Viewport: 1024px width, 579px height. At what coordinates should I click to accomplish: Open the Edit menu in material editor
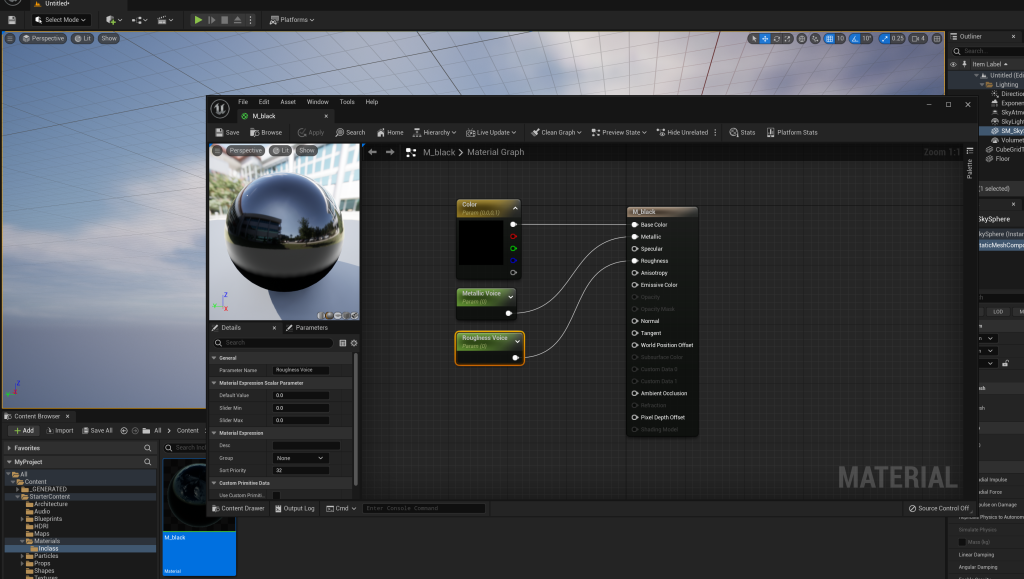pos(264,102)
